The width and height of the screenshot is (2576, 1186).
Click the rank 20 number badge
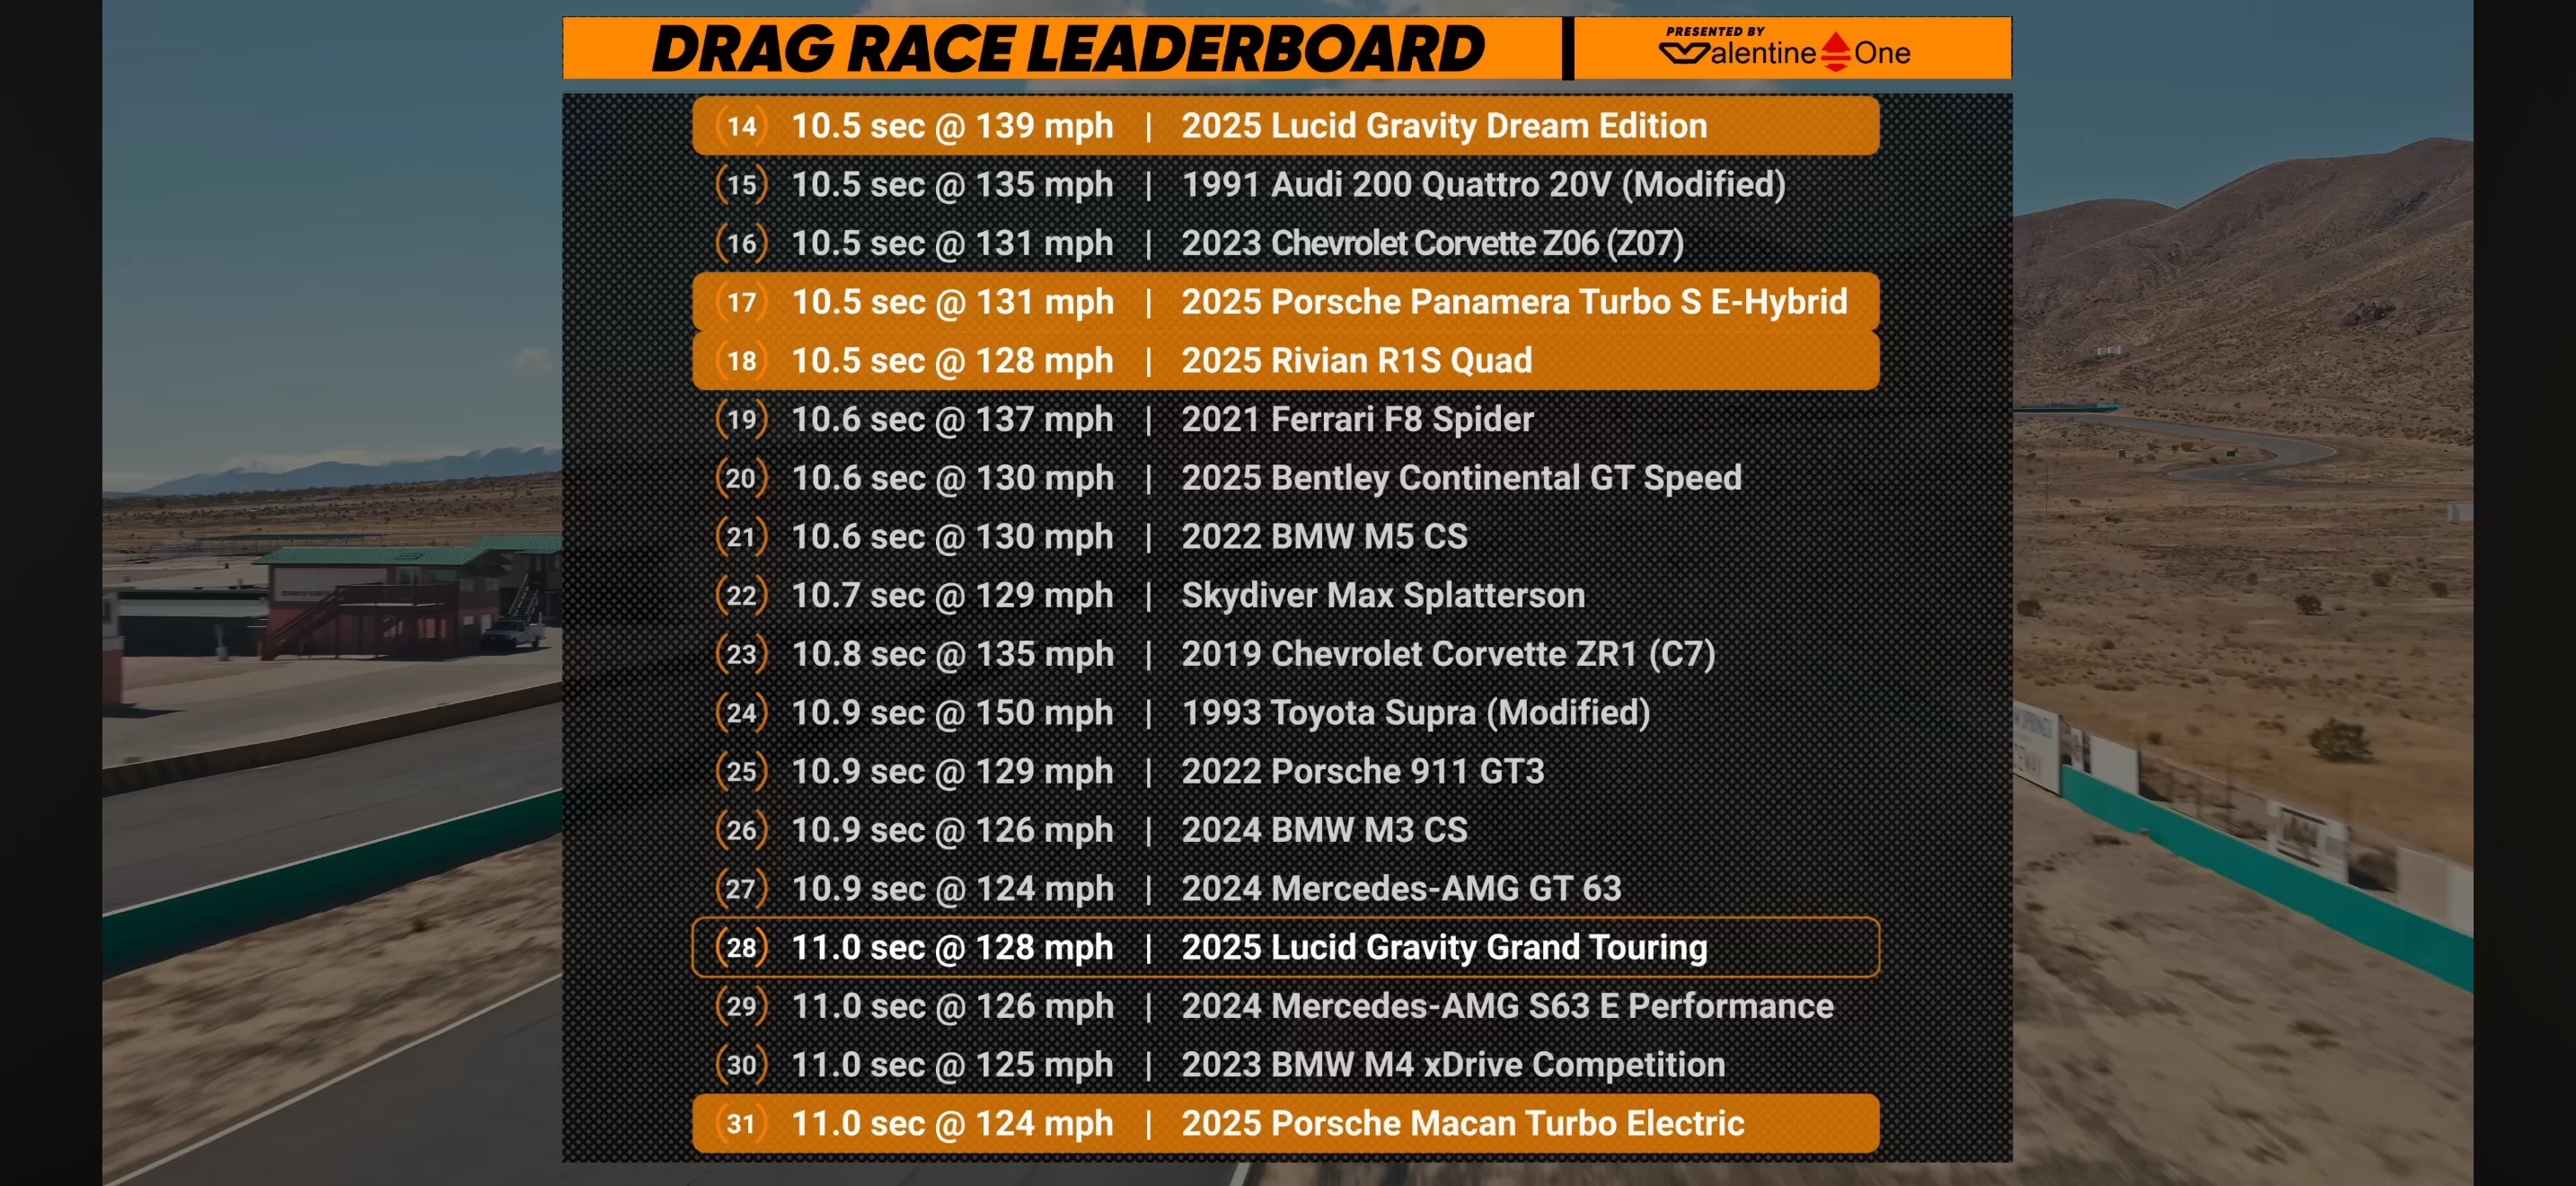(742, 478)
